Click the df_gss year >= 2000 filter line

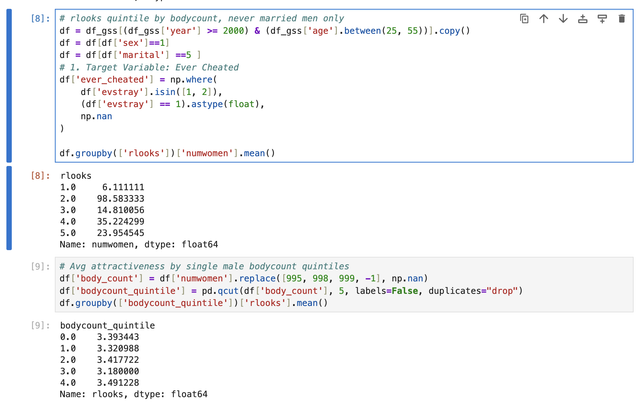(x=265, y=31)
